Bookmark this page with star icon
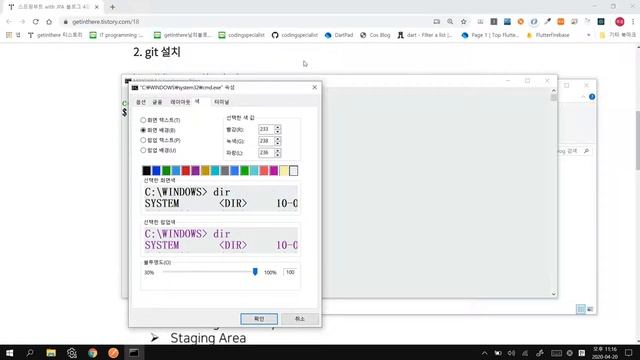 pyautogui.click(x=463, y=22)
